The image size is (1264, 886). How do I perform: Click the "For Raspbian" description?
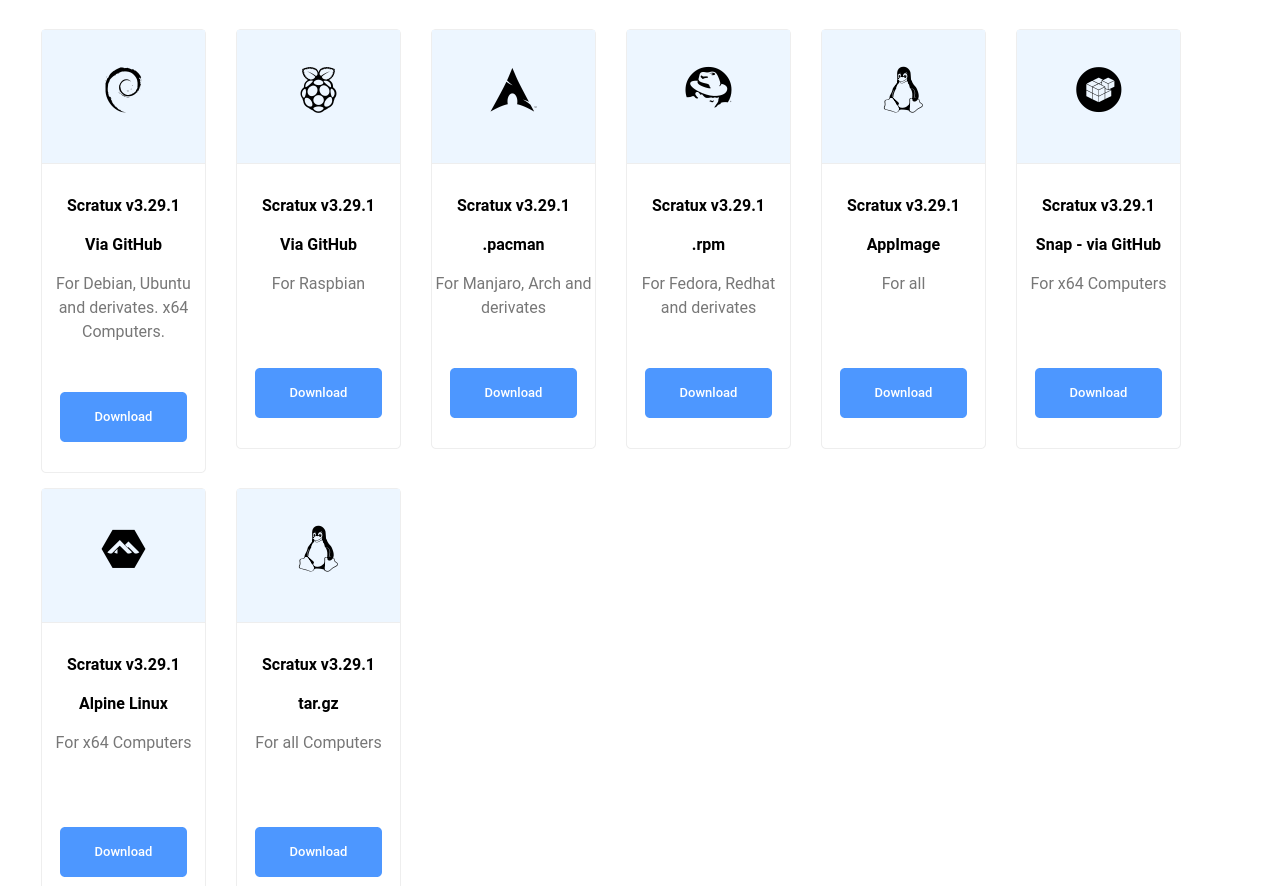pos(318,283)
